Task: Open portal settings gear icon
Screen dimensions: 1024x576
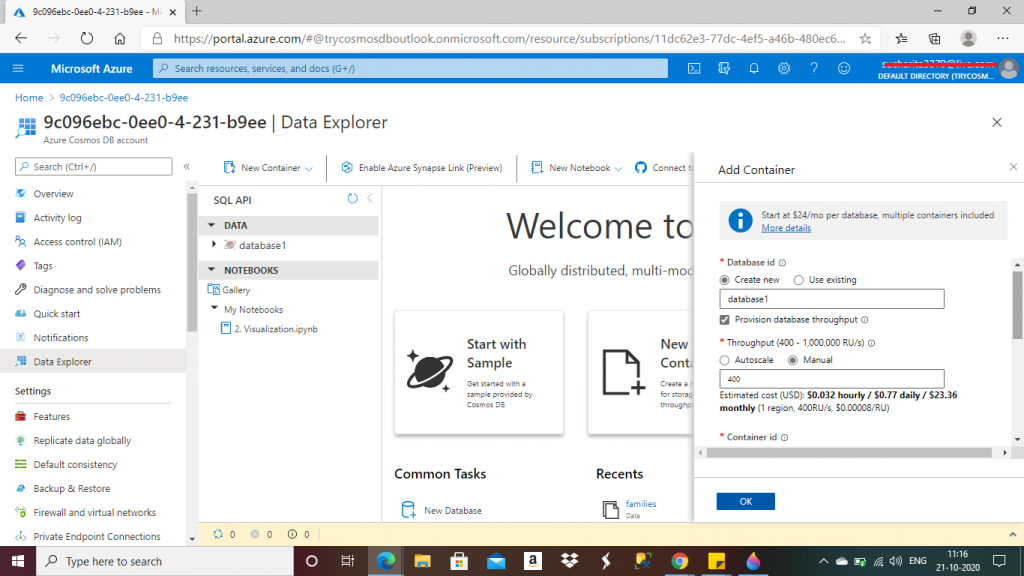Action: click(x=784, y=68)
